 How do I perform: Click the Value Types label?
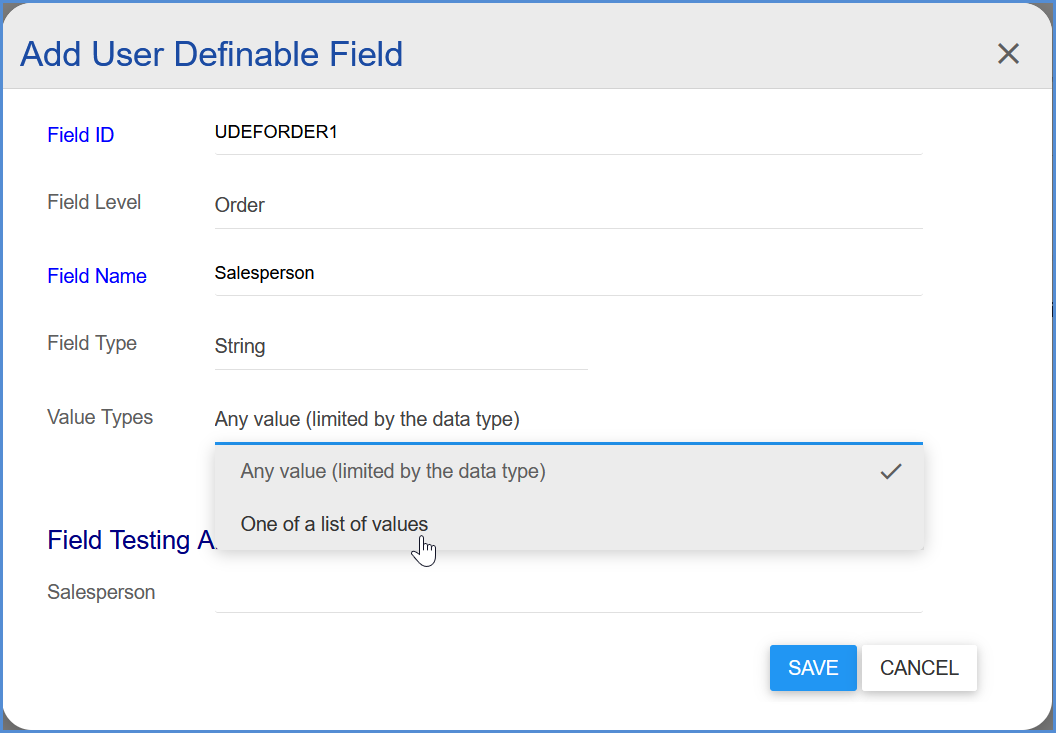click(x=100, y=417)
